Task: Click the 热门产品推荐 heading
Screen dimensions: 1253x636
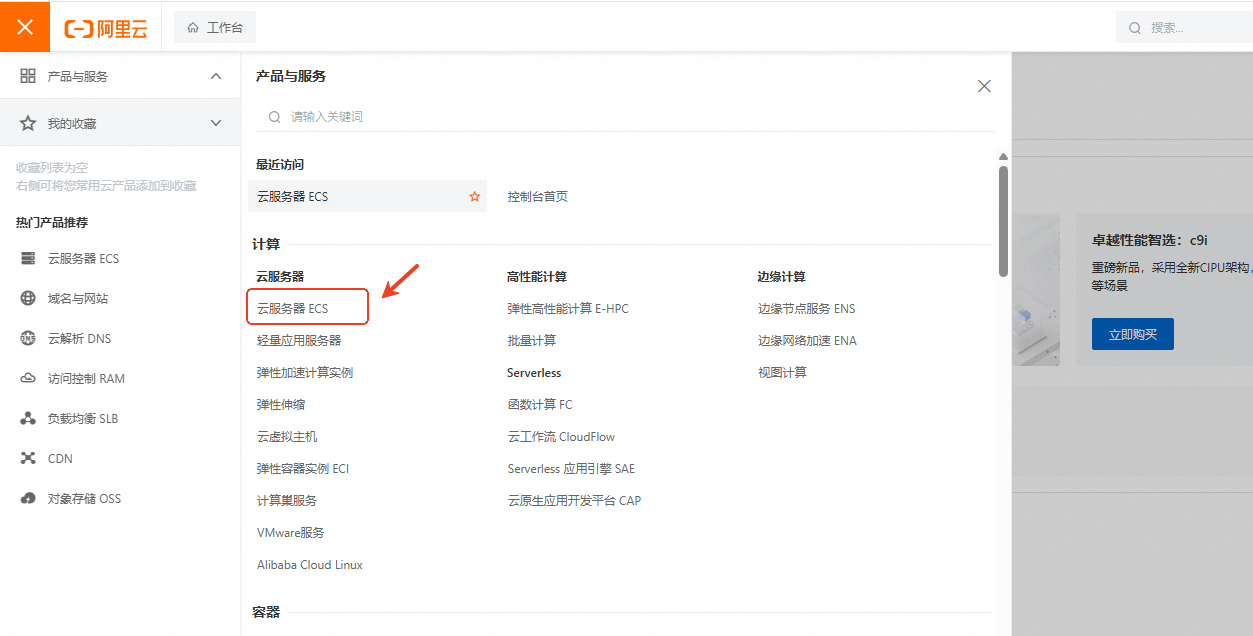Action: click(x=52, y=223)
